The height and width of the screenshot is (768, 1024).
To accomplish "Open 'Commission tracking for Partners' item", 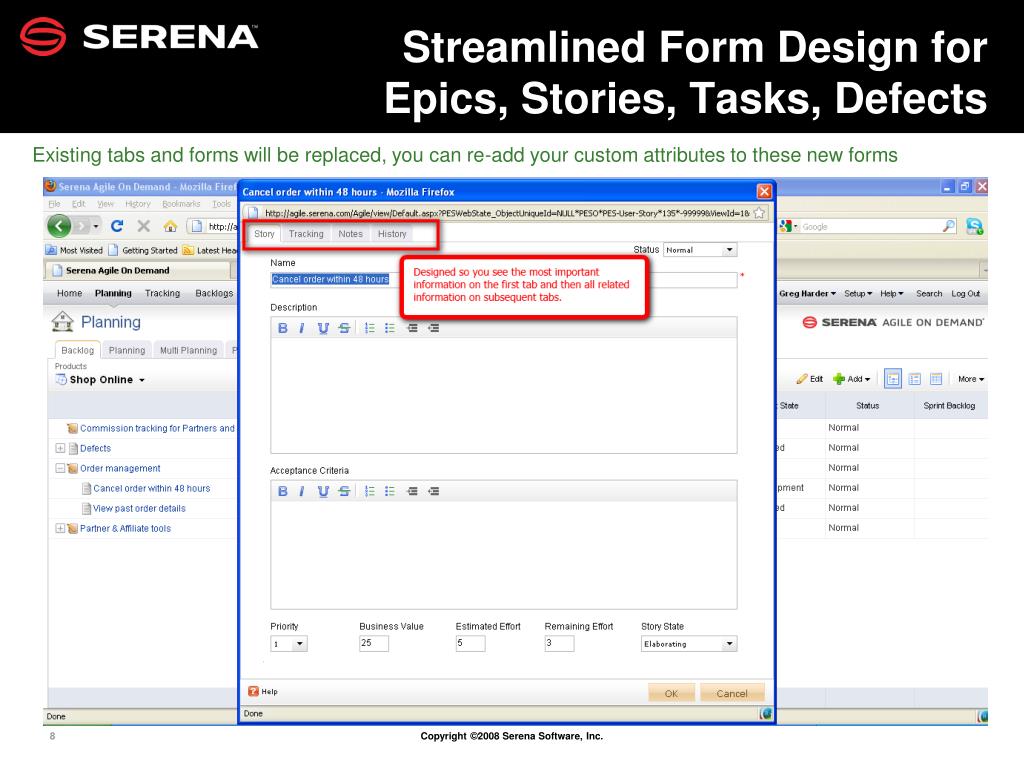I will click(x=157, y=428).
